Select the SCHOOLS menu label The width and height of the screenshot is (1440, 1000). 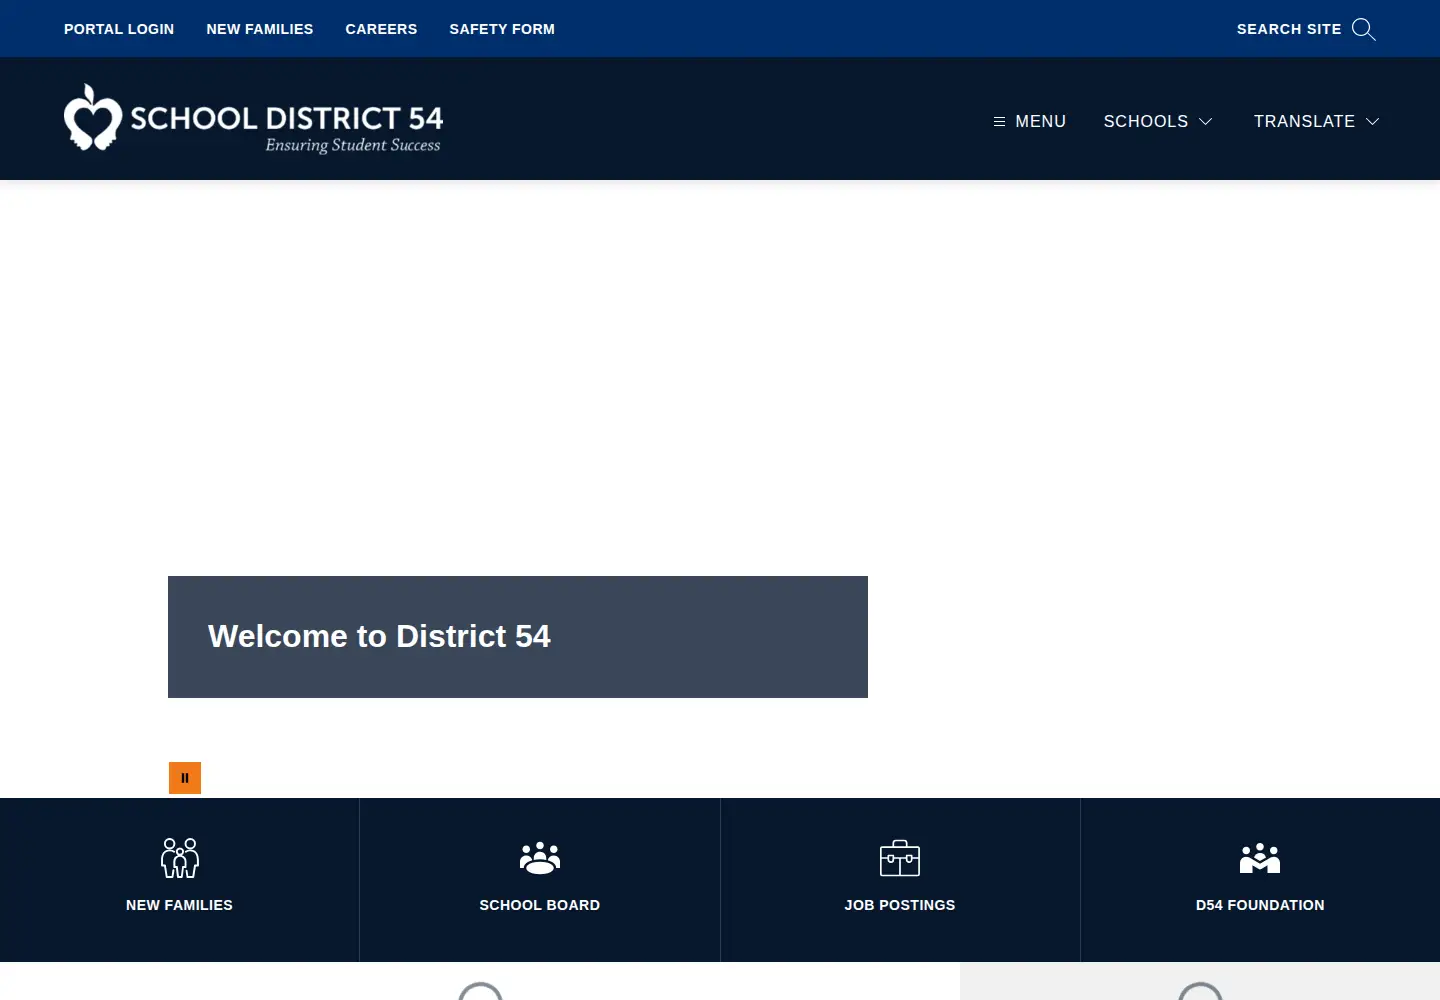click(1146, 121)
